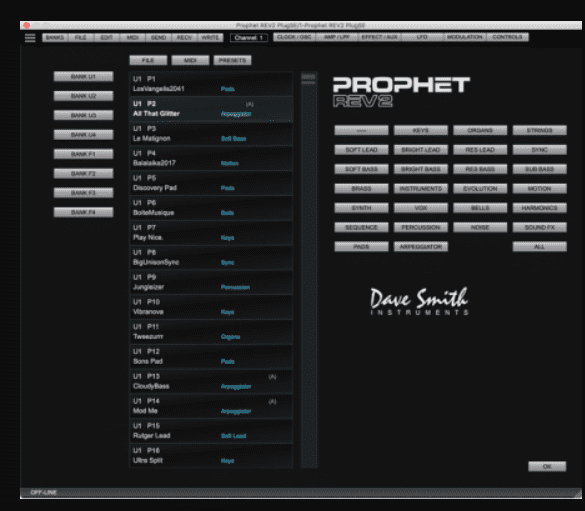
Task: Select preset U1 P4 Balalaika2017
Action: (x=211, y=158)
